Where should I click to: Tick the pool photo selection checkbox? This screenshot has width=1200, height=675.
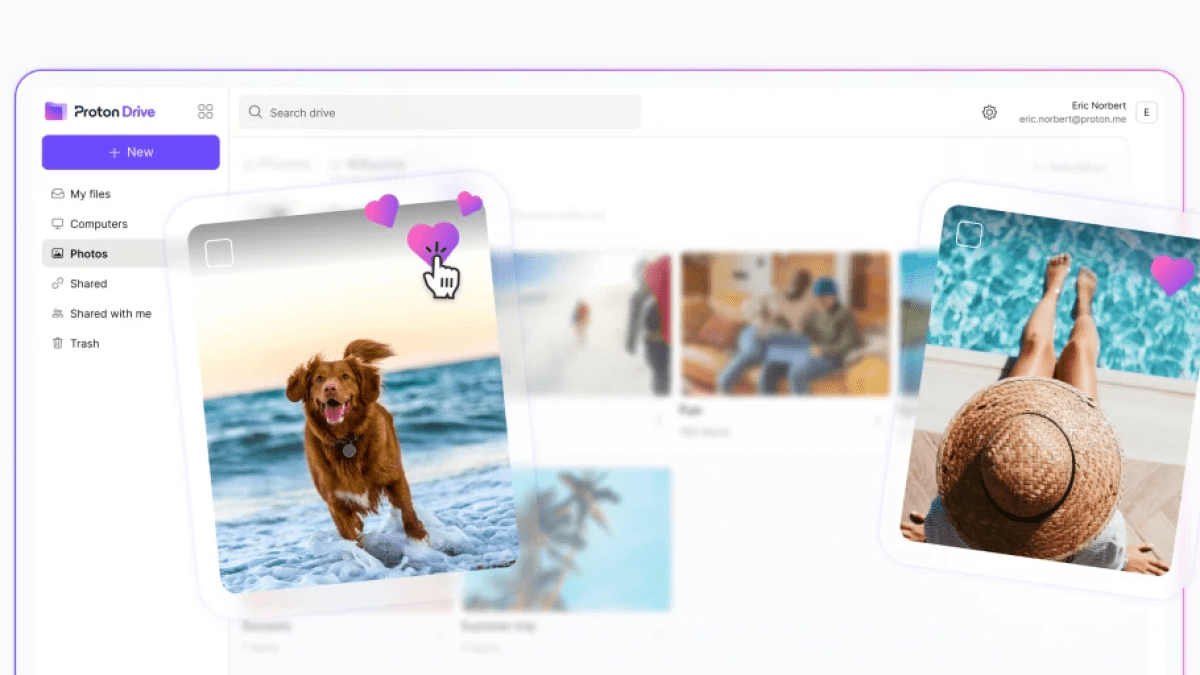tap(969, 235)
